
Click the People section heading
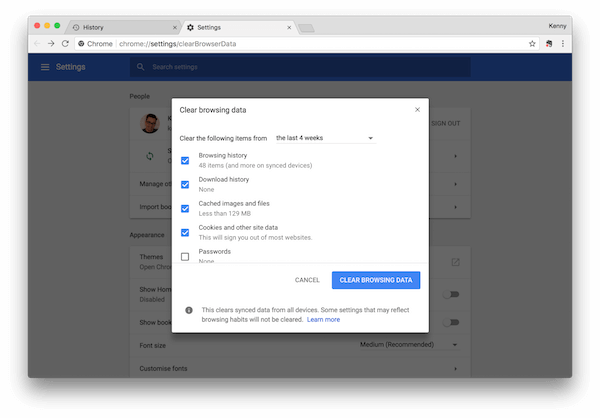point(140,96)
